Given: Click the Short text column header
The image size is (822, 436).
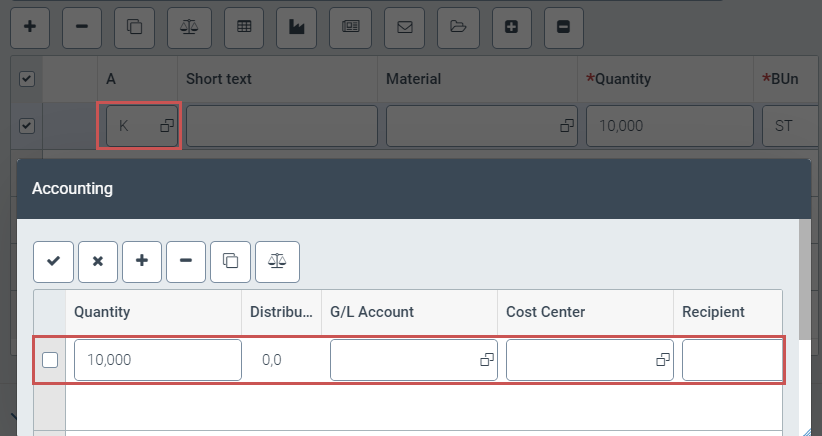Looking at the screenshot, I should (219, 79).
